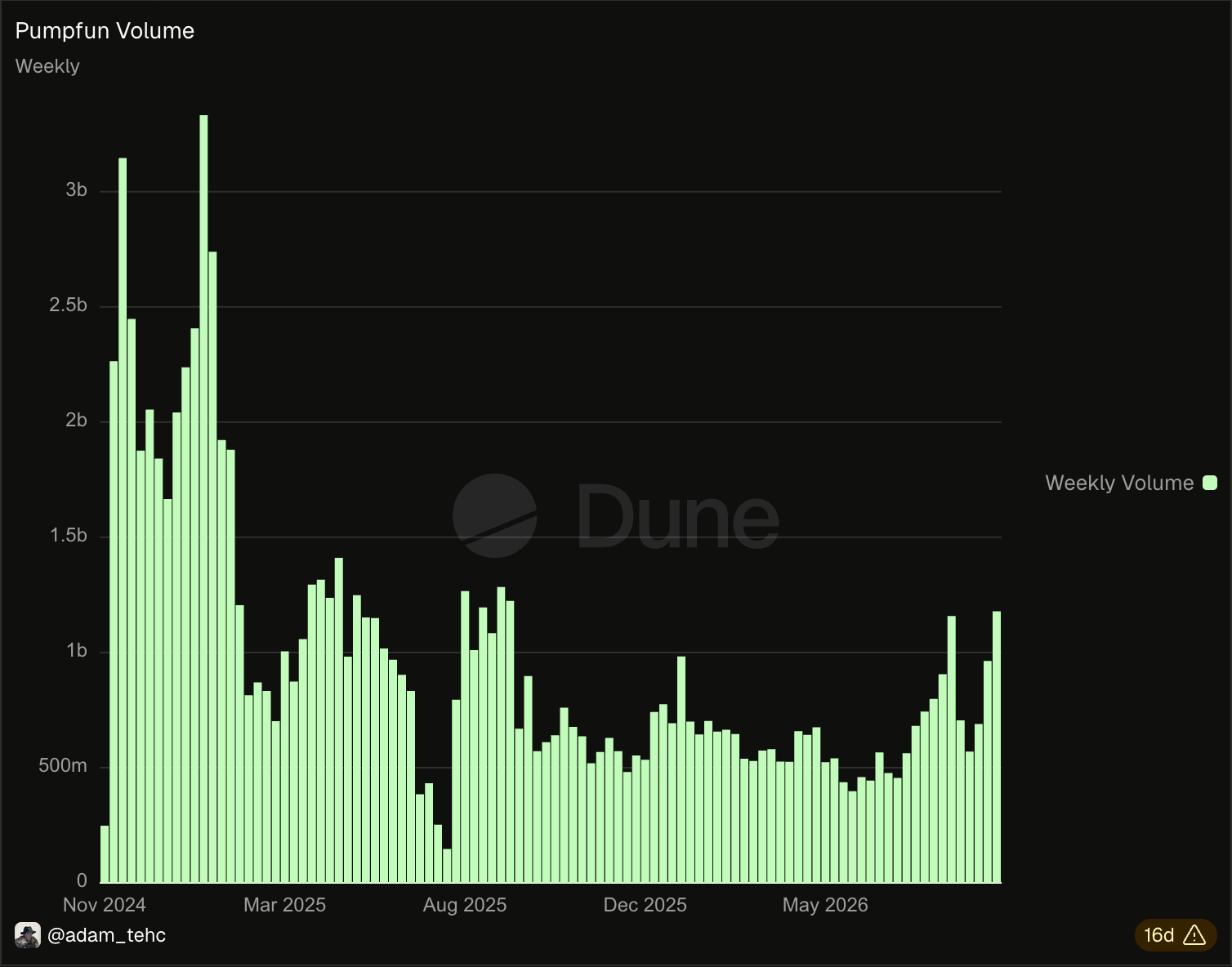Screen dimensions: 1232x967
Task: Click the tallest bar above 3b
Action: click(x=204, y=499)
